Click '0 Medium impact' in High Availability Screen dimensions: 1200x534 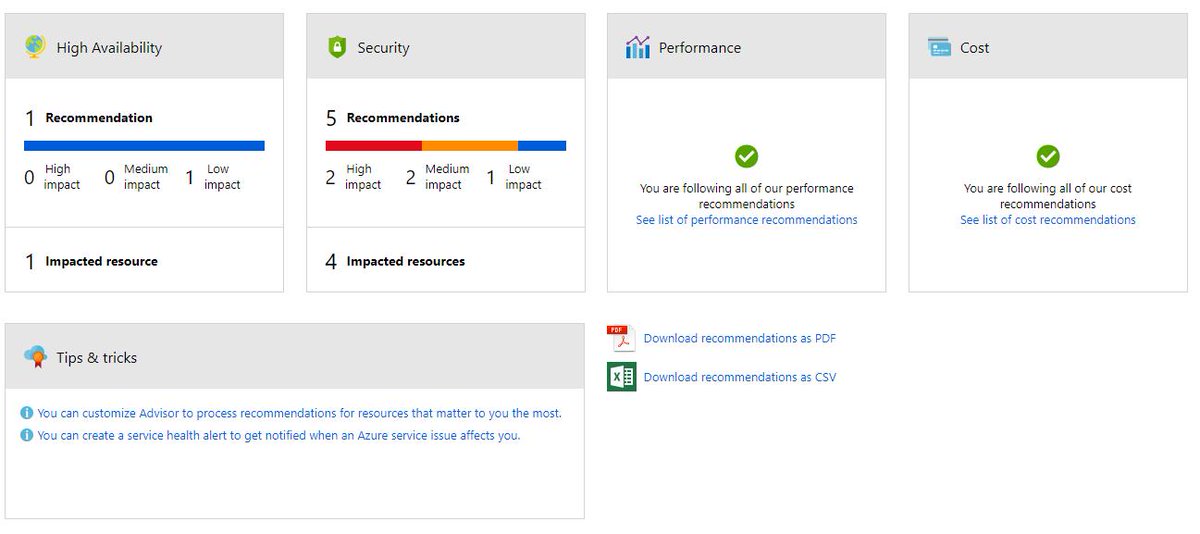pos(136,177)
